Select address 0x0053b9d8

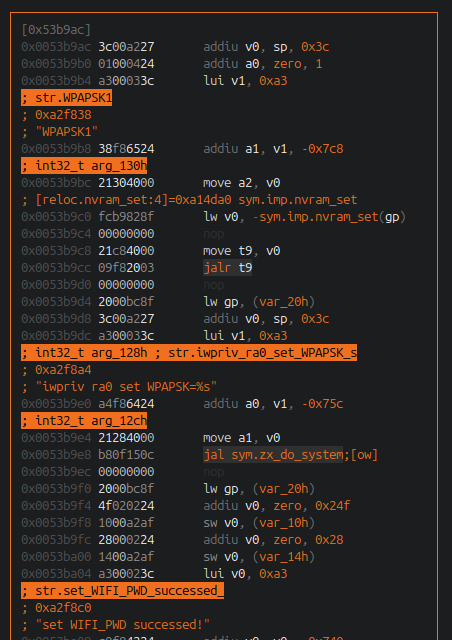(56, 319)
